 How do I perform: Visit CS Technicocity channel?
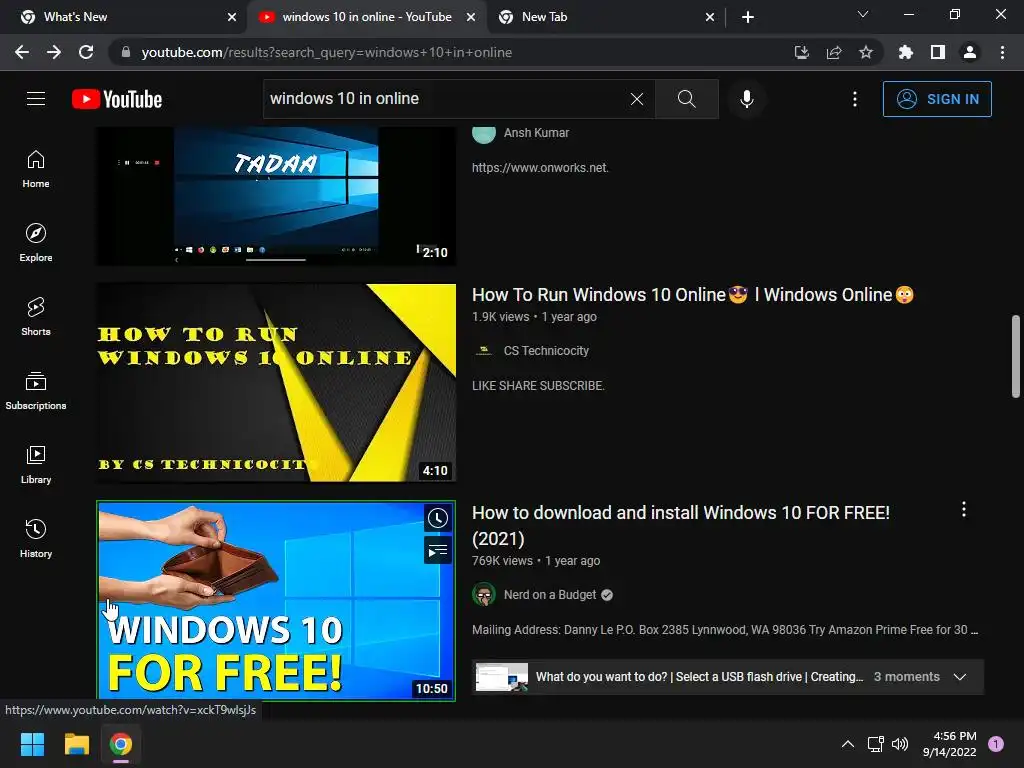[546, 351]
